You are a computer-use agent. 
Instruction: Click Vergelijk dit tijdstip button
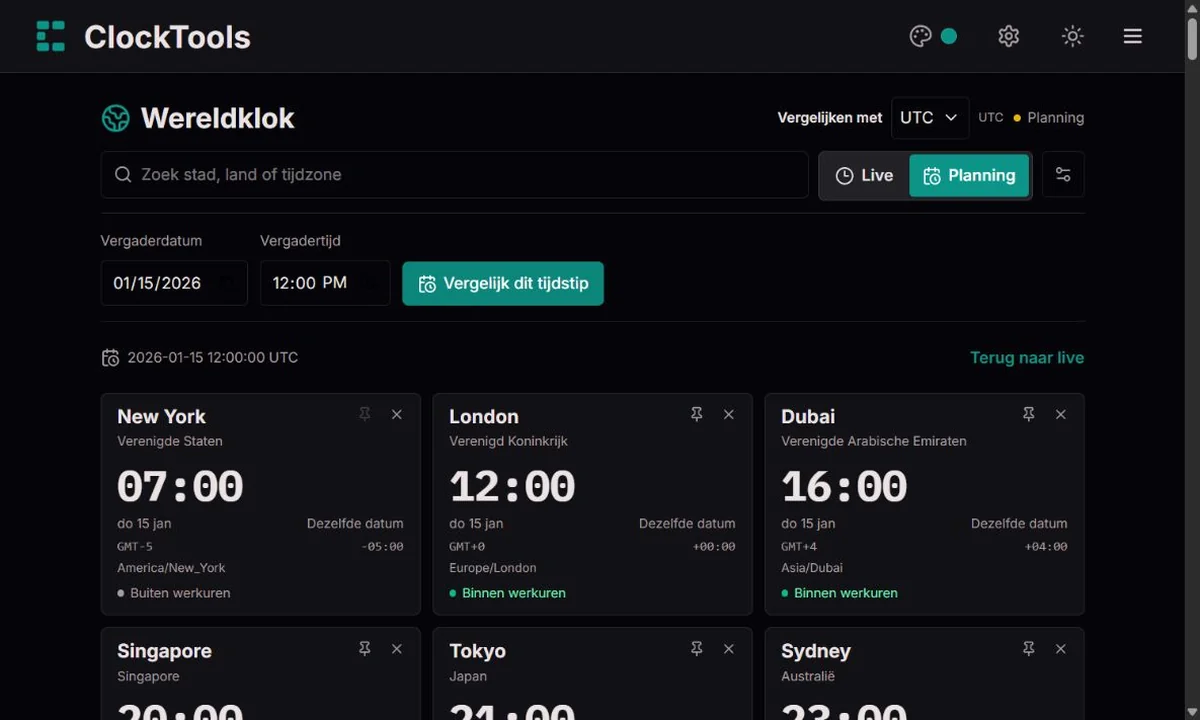503,283
